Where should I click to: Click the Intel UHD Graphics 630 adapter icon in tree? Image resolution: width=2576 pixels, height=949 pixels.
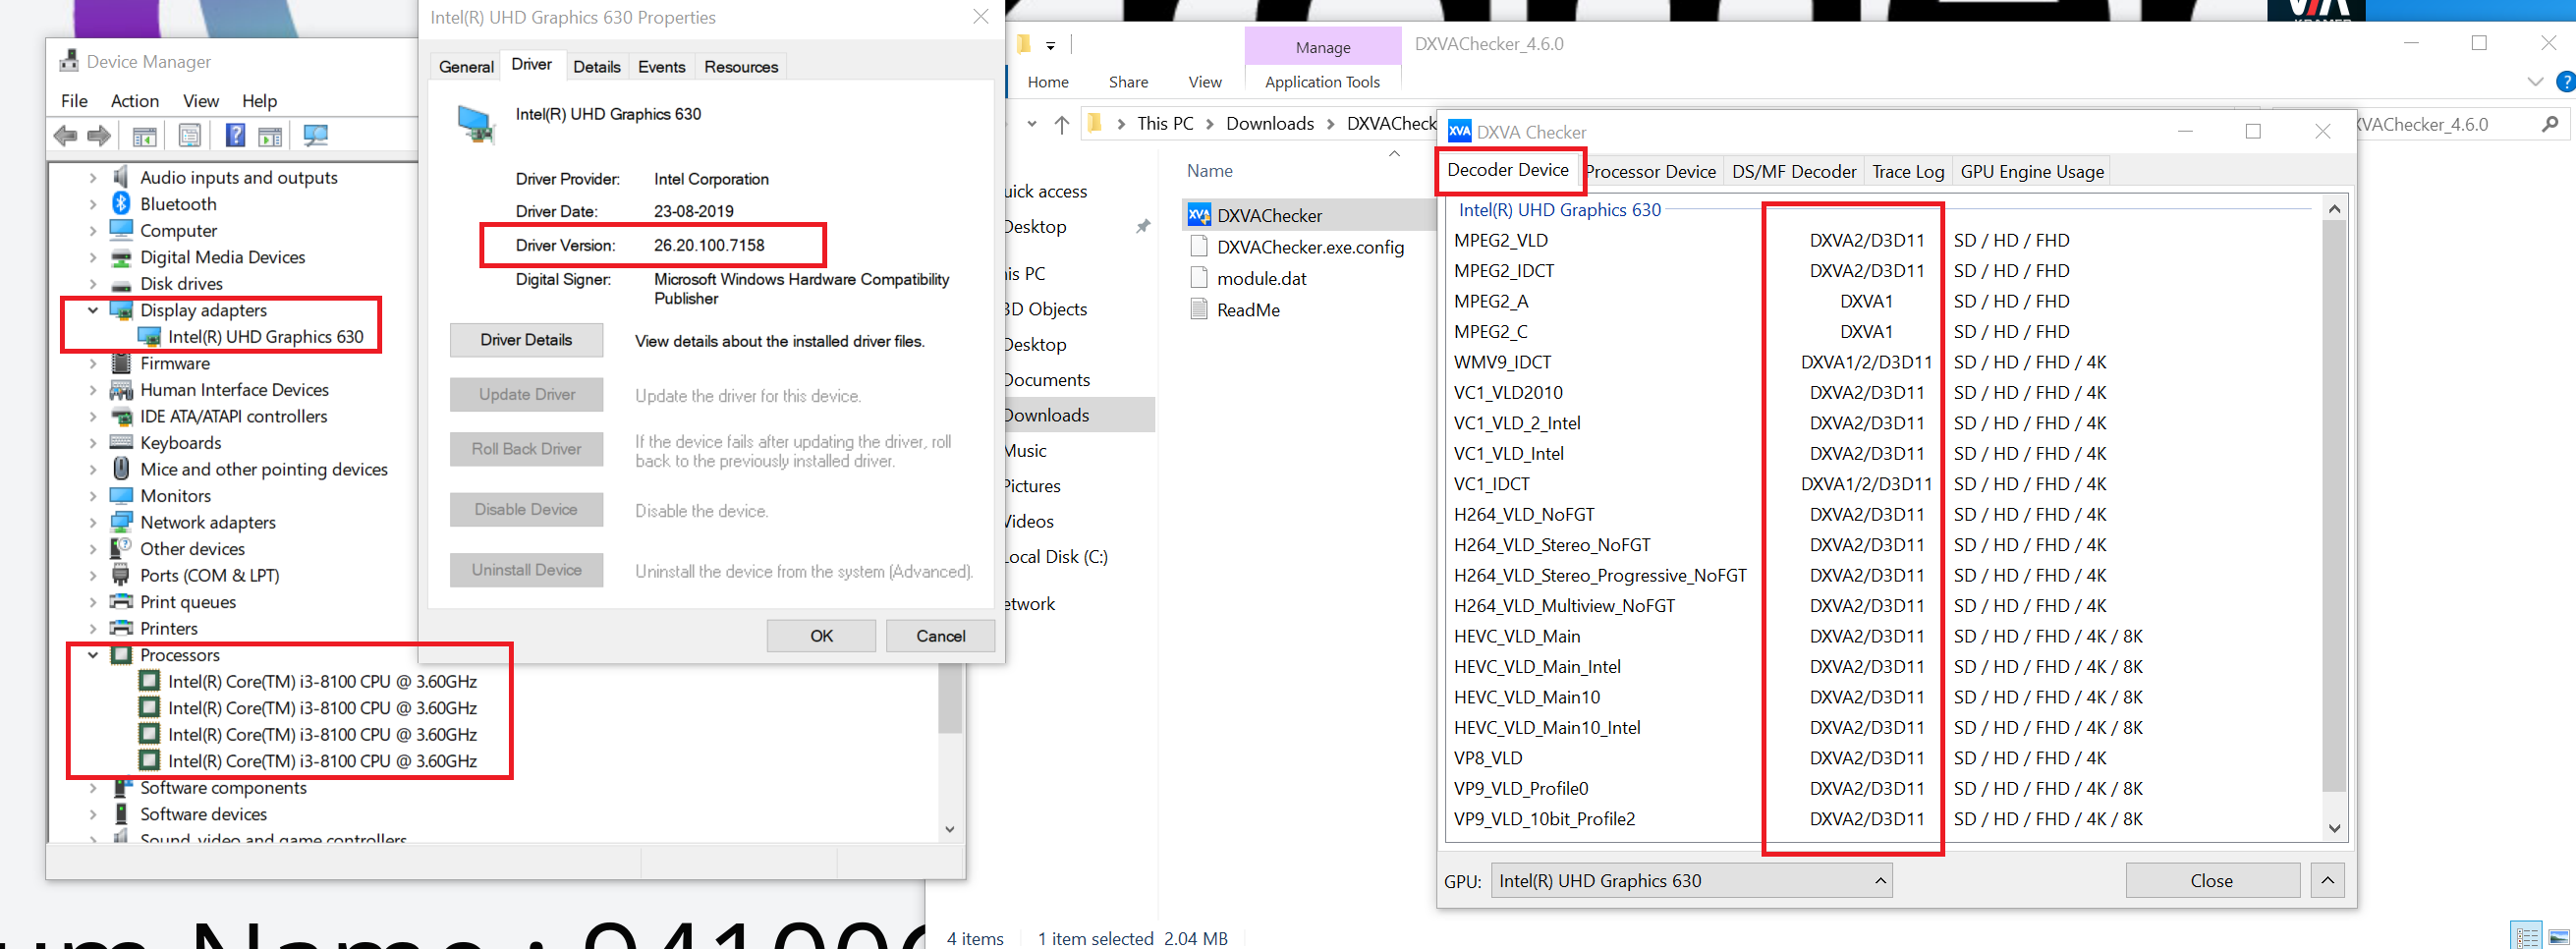tap(149, 337)
